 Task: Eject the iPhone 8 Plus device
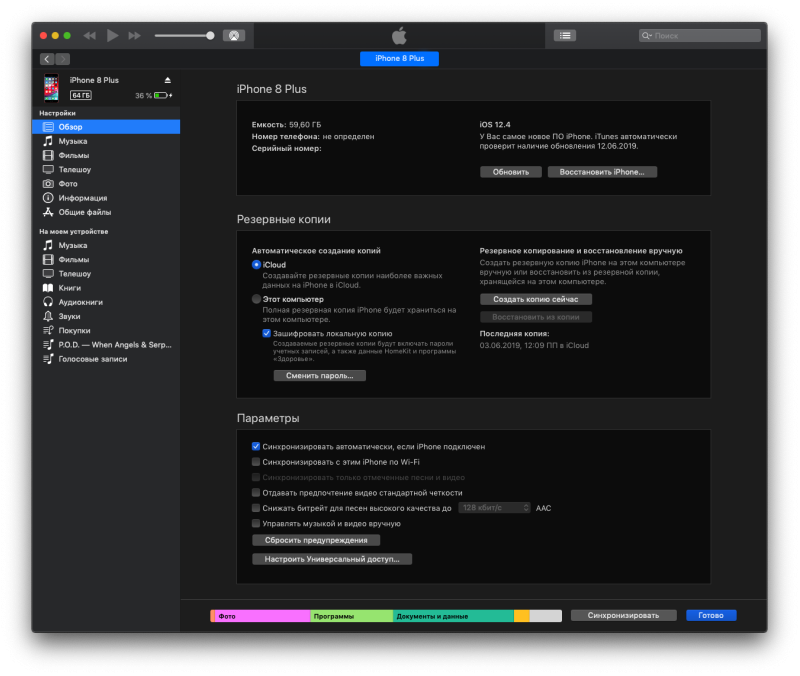167,80
